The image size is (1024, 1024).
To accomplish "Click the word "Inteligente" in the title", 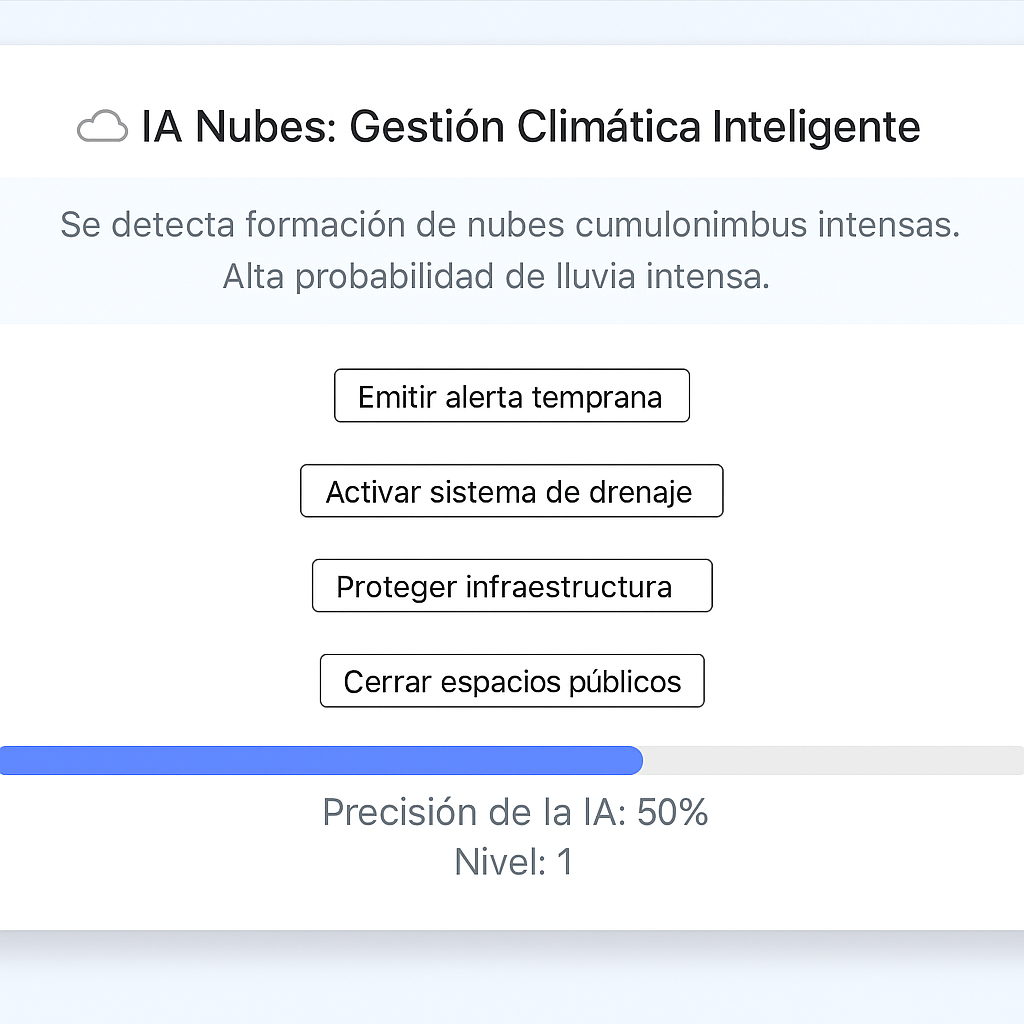I will point(816,127).
